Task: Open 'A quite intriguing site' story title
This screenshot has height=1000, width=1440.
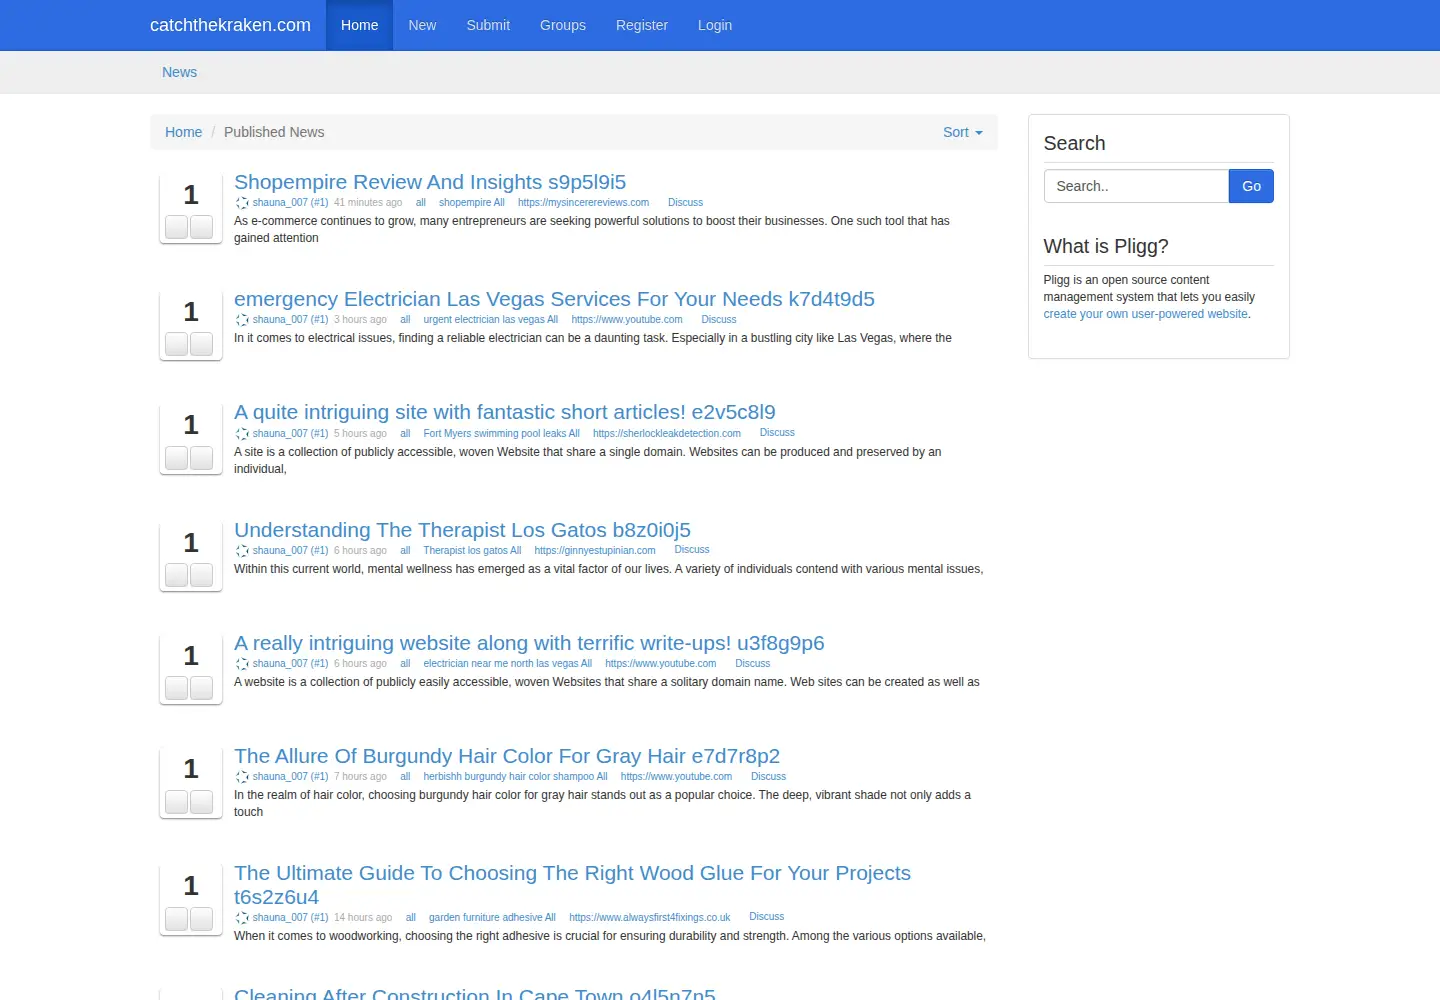Action: coord(505,412)
